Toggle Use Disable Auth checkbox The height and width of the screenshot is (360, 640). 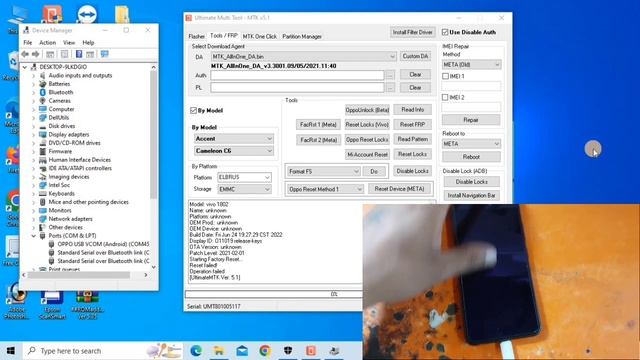pyautogui.click(x=445, y=32)
